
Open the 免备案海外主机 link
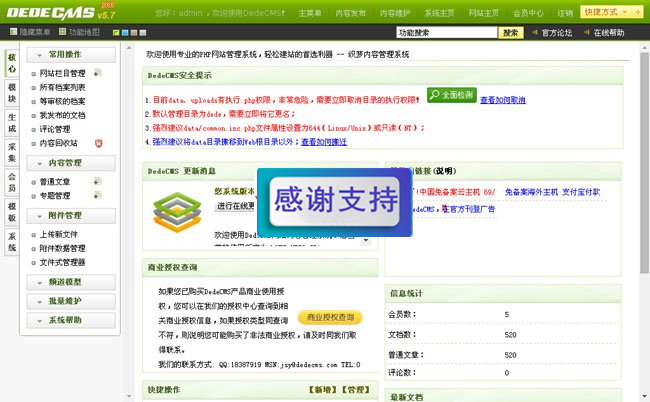point(531,192)
